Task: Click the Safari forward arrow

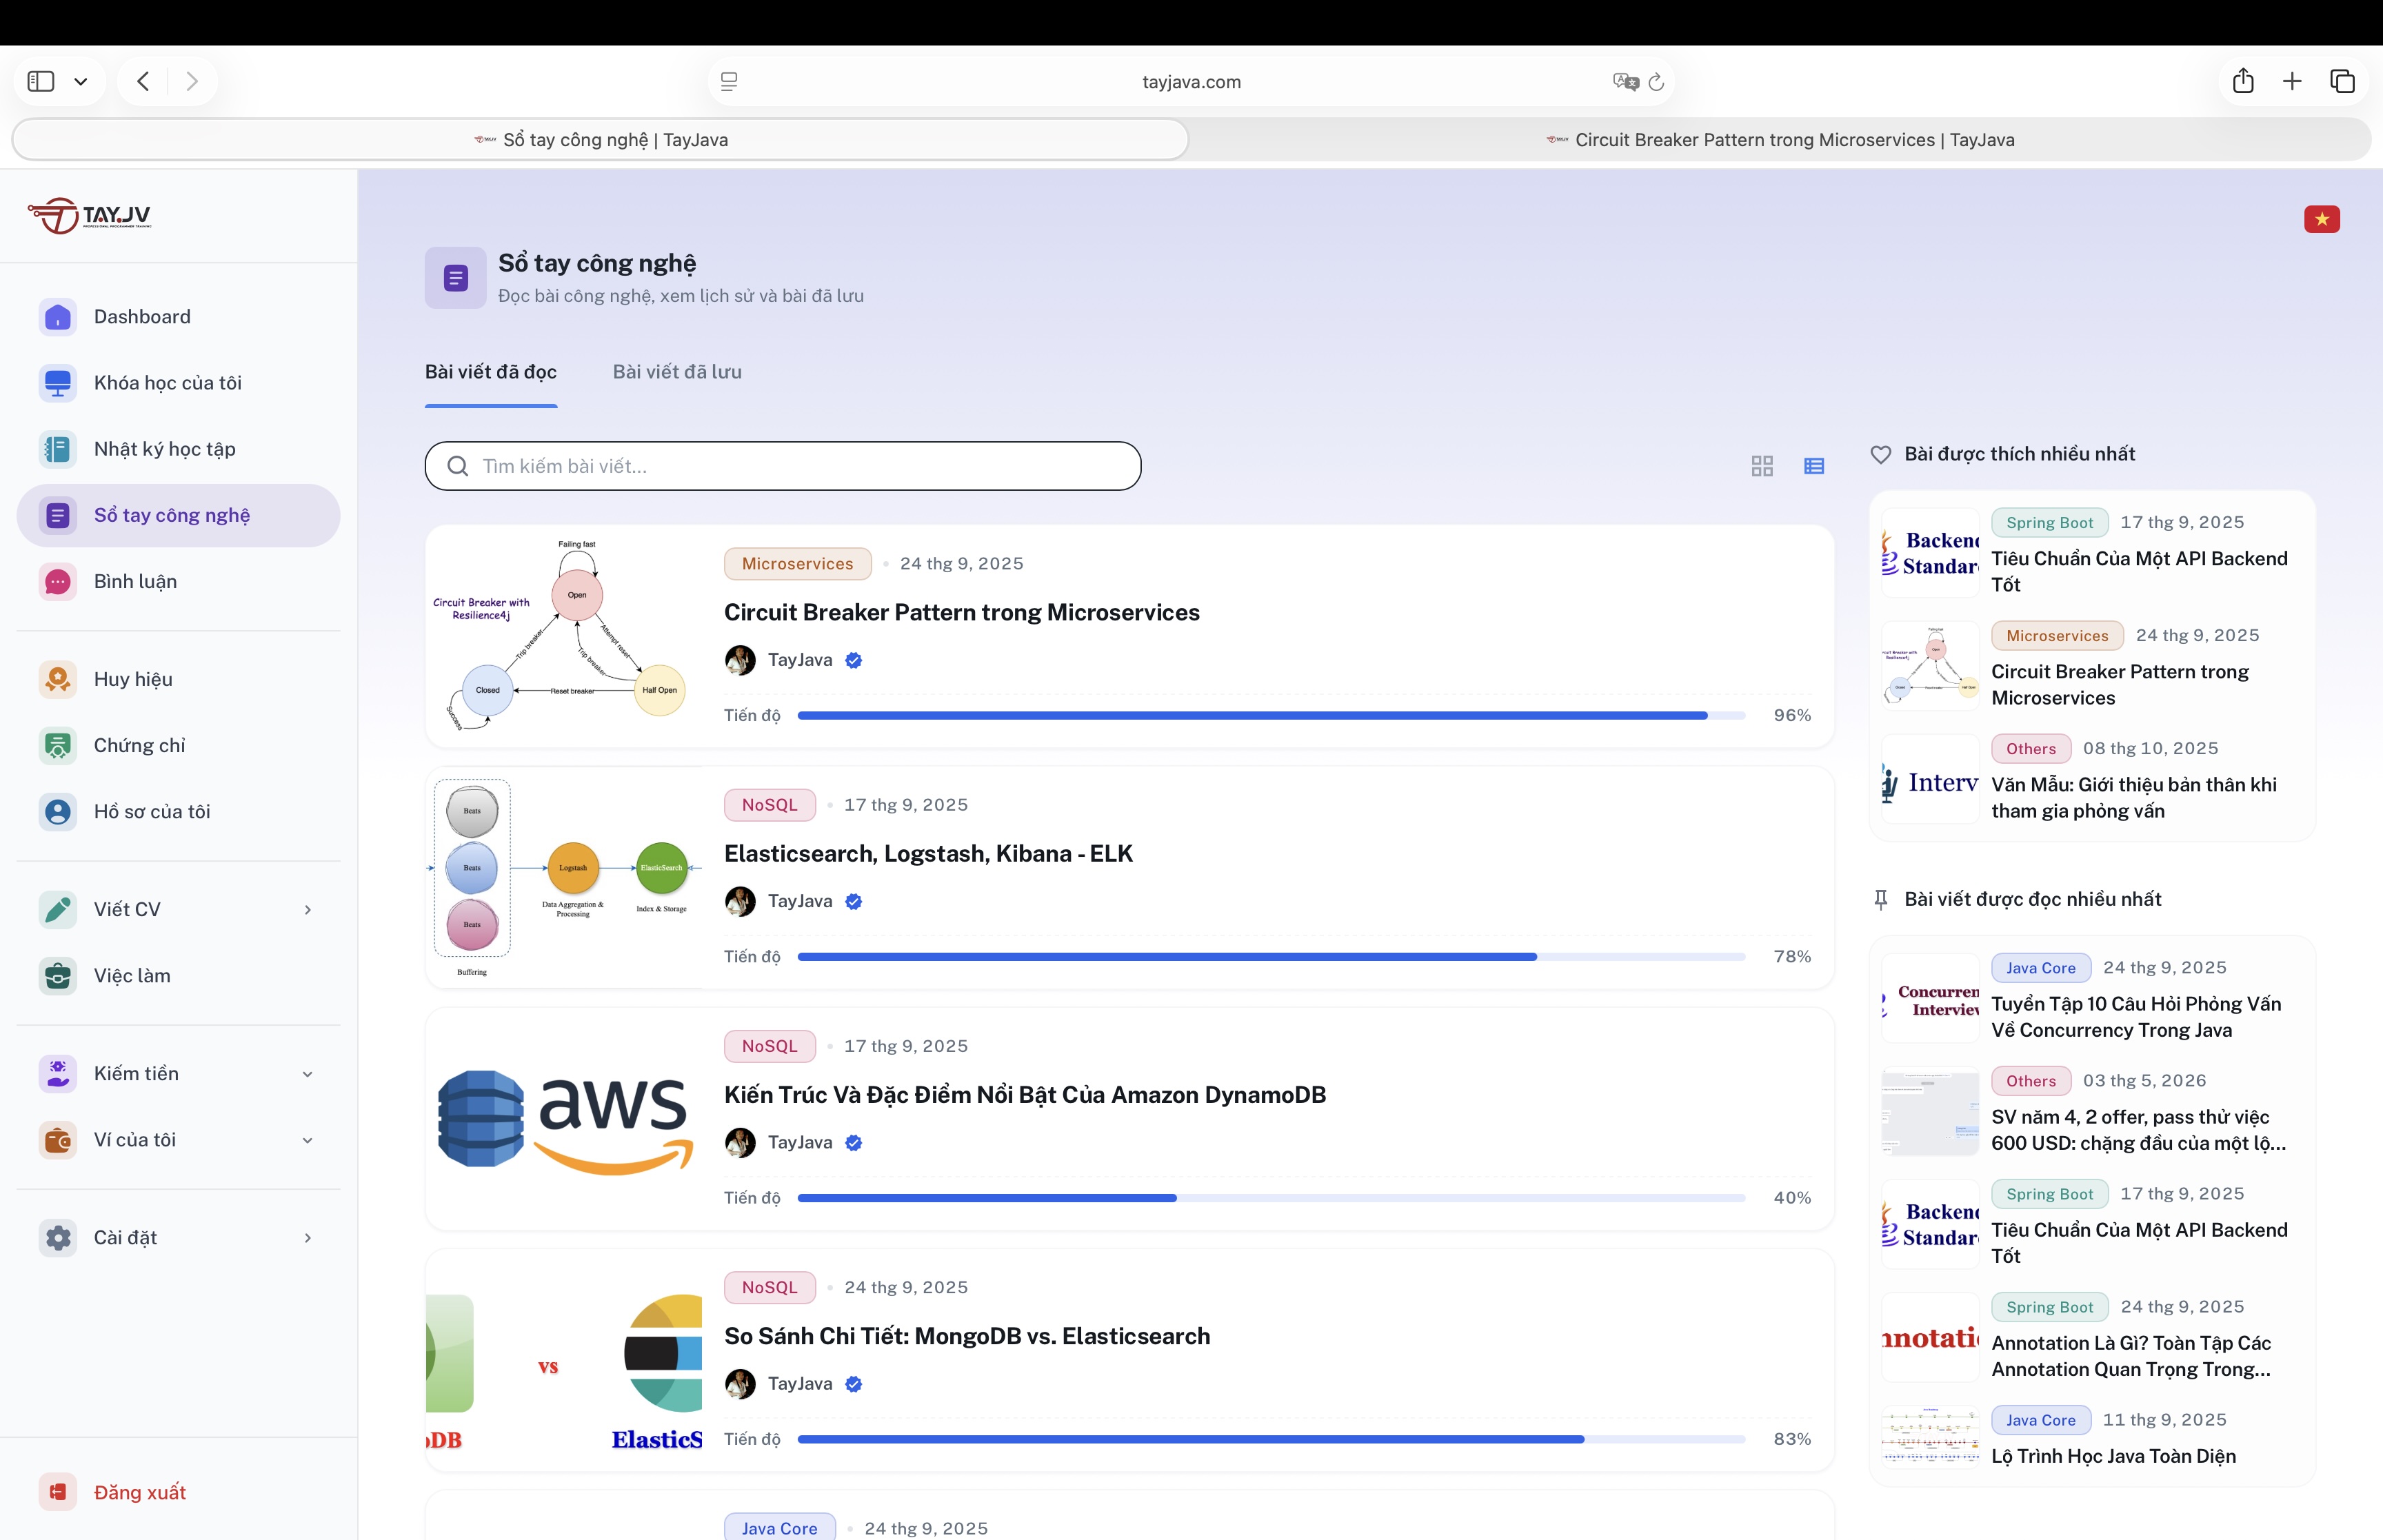Action: pyautogui.click(x=192, y=81)
